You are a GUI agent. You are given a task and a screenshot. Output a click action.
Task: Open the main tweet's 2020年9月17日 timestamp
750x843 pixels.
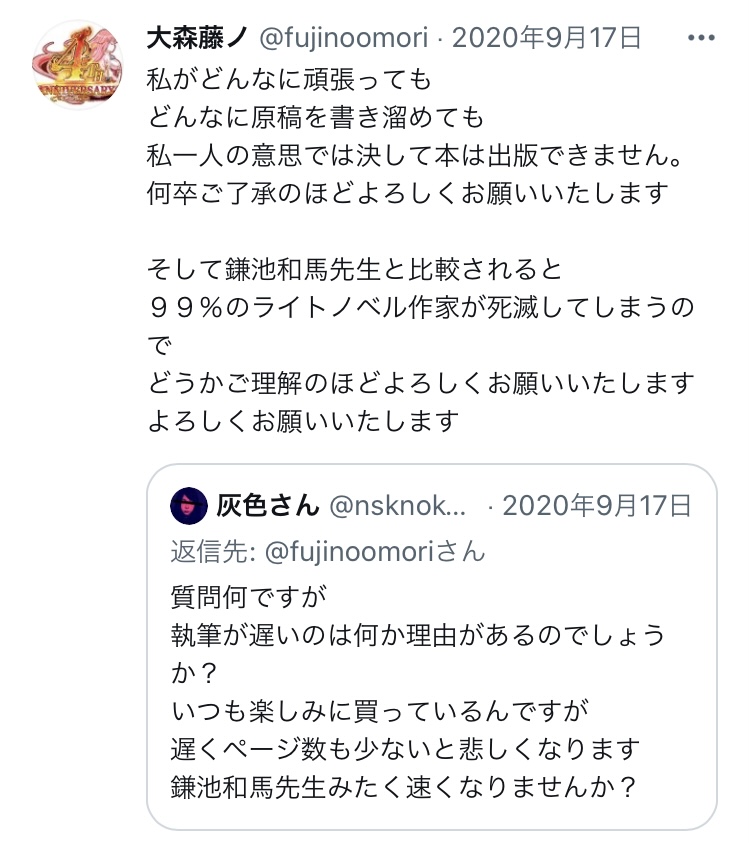point(546,39)
